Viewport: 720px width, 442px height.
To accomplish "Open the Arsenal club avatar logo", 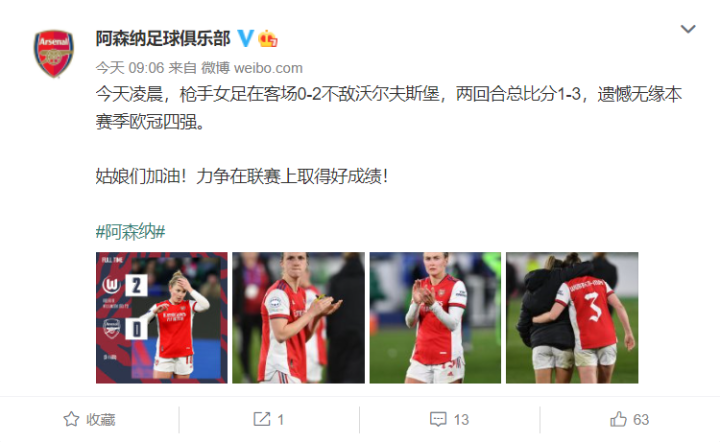I will coord(54,54).
